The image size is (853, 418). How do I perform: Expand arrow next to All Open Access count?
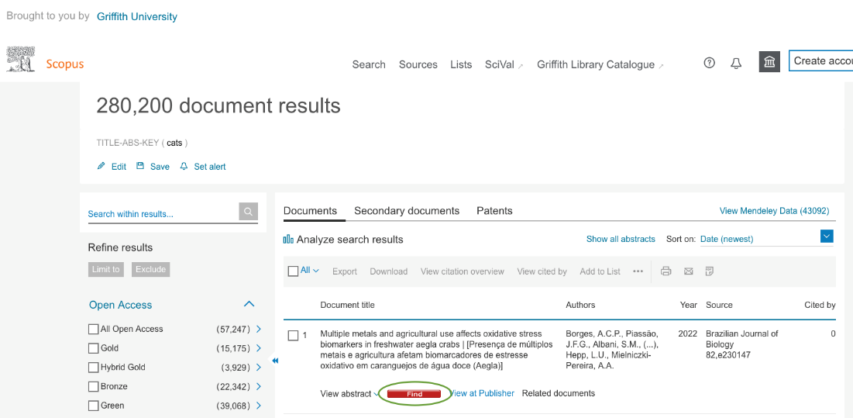tap(258, 329)
